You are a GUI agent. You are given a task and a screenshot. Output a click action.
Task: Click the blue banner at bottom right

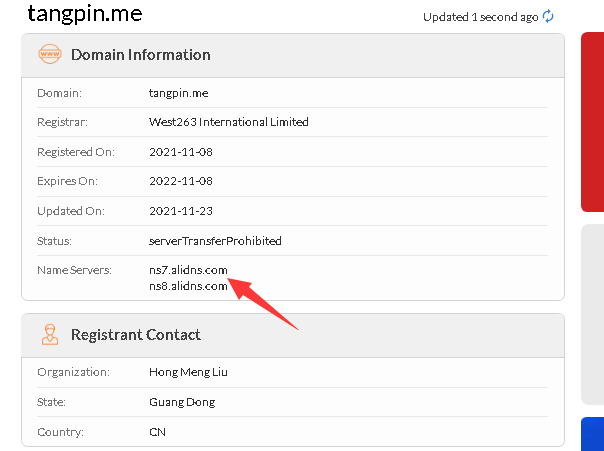click(x=592, y=435)
